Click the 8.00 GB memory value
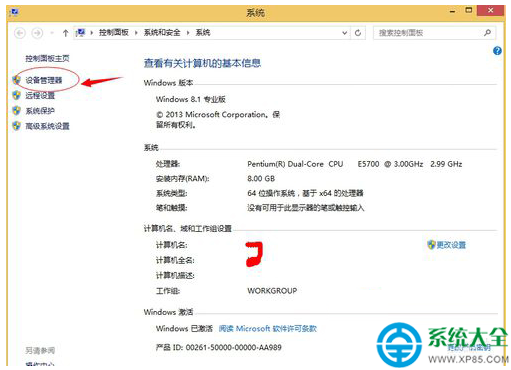Viewport: 511px width, 370px height. click(x=261, y=179)
